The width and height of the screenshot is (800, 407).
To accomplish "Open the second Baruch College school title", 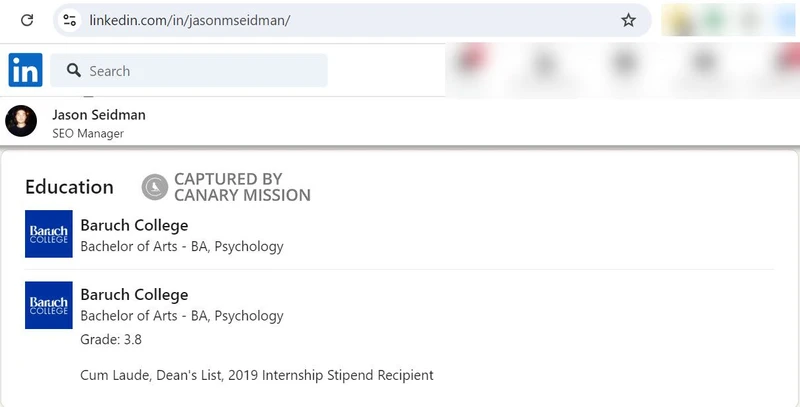I will (134, 295).
